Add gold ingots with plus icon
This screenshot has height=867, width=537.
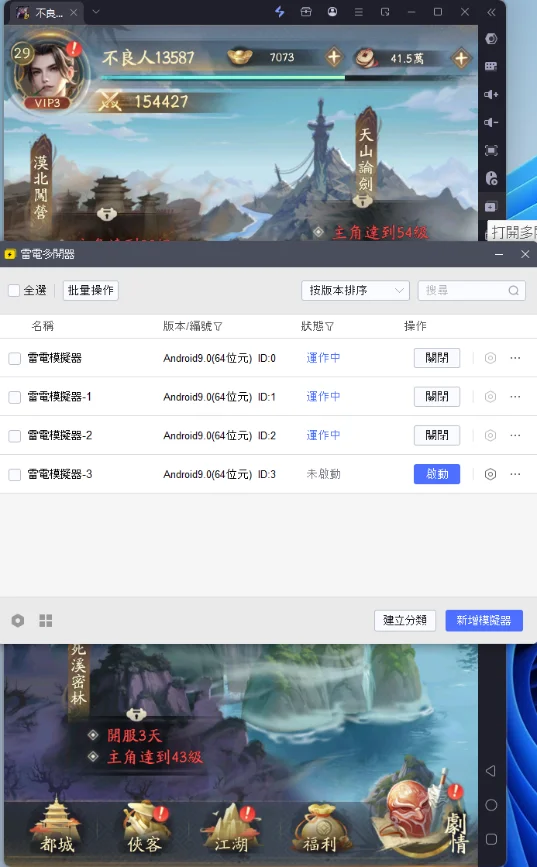334,57
